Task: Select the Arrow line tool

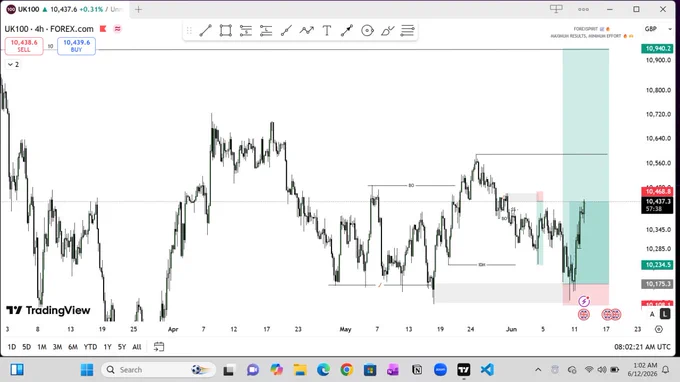Action: tap(347, 30)
